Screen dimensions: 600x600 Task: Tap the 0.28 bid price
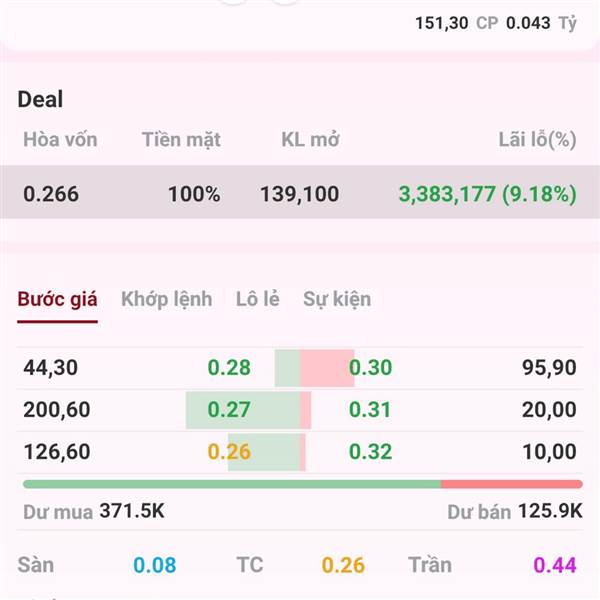[229, 368]
